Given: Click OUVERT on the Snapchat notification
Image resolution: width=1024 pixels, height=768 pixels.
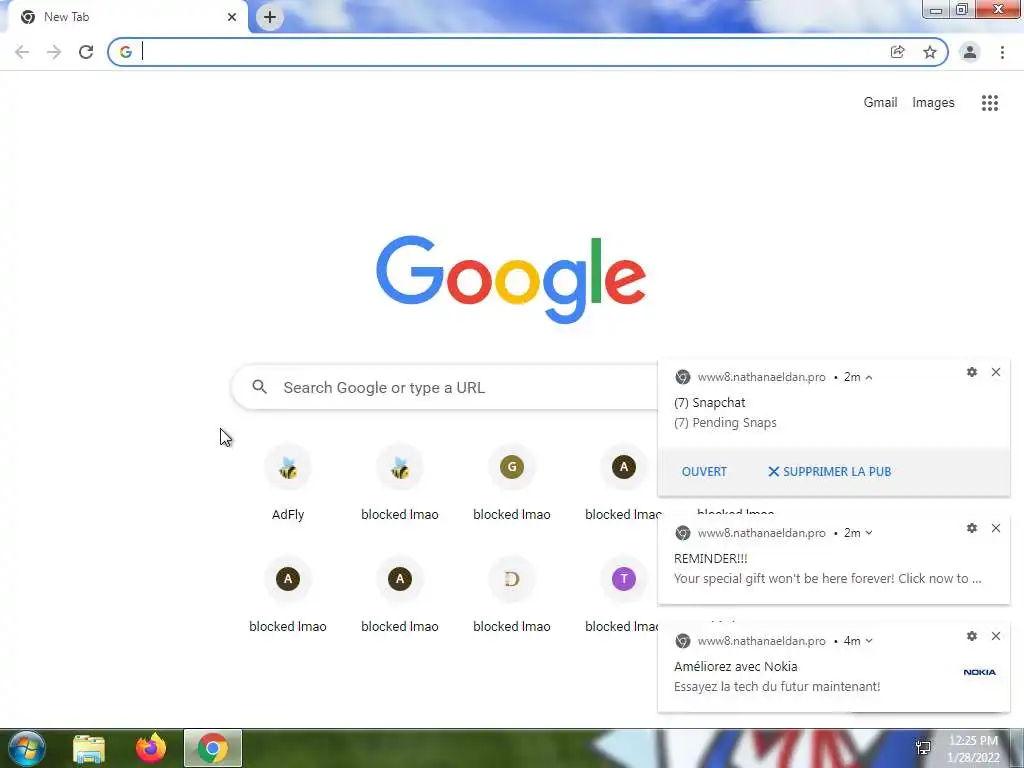Looking at the screenshot, I should pyautogui.click(x=704, y=472).
